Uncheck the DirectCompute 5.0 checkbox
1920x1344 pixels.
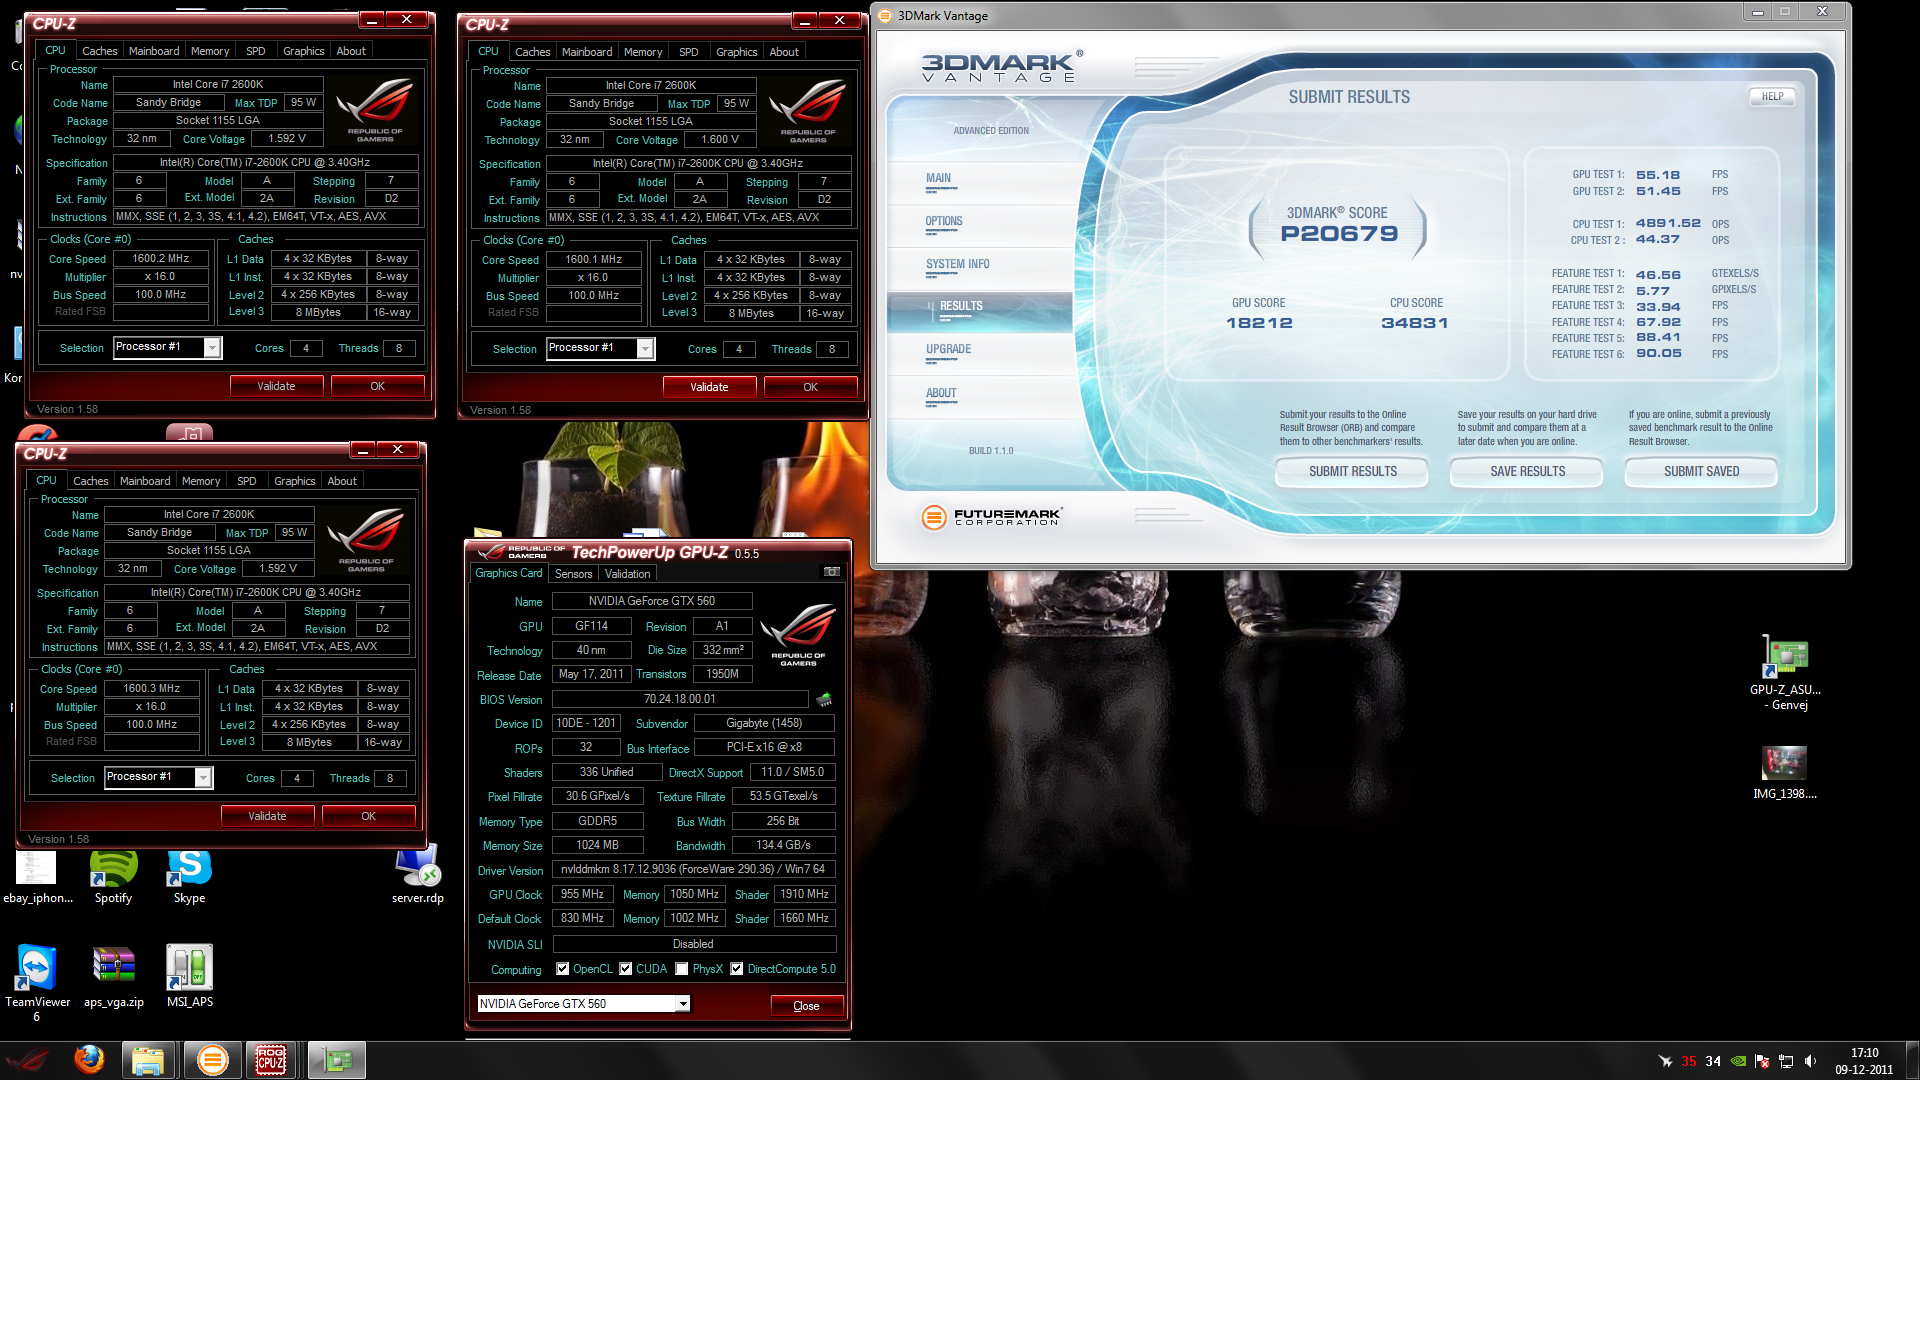(x=737, y=969)
